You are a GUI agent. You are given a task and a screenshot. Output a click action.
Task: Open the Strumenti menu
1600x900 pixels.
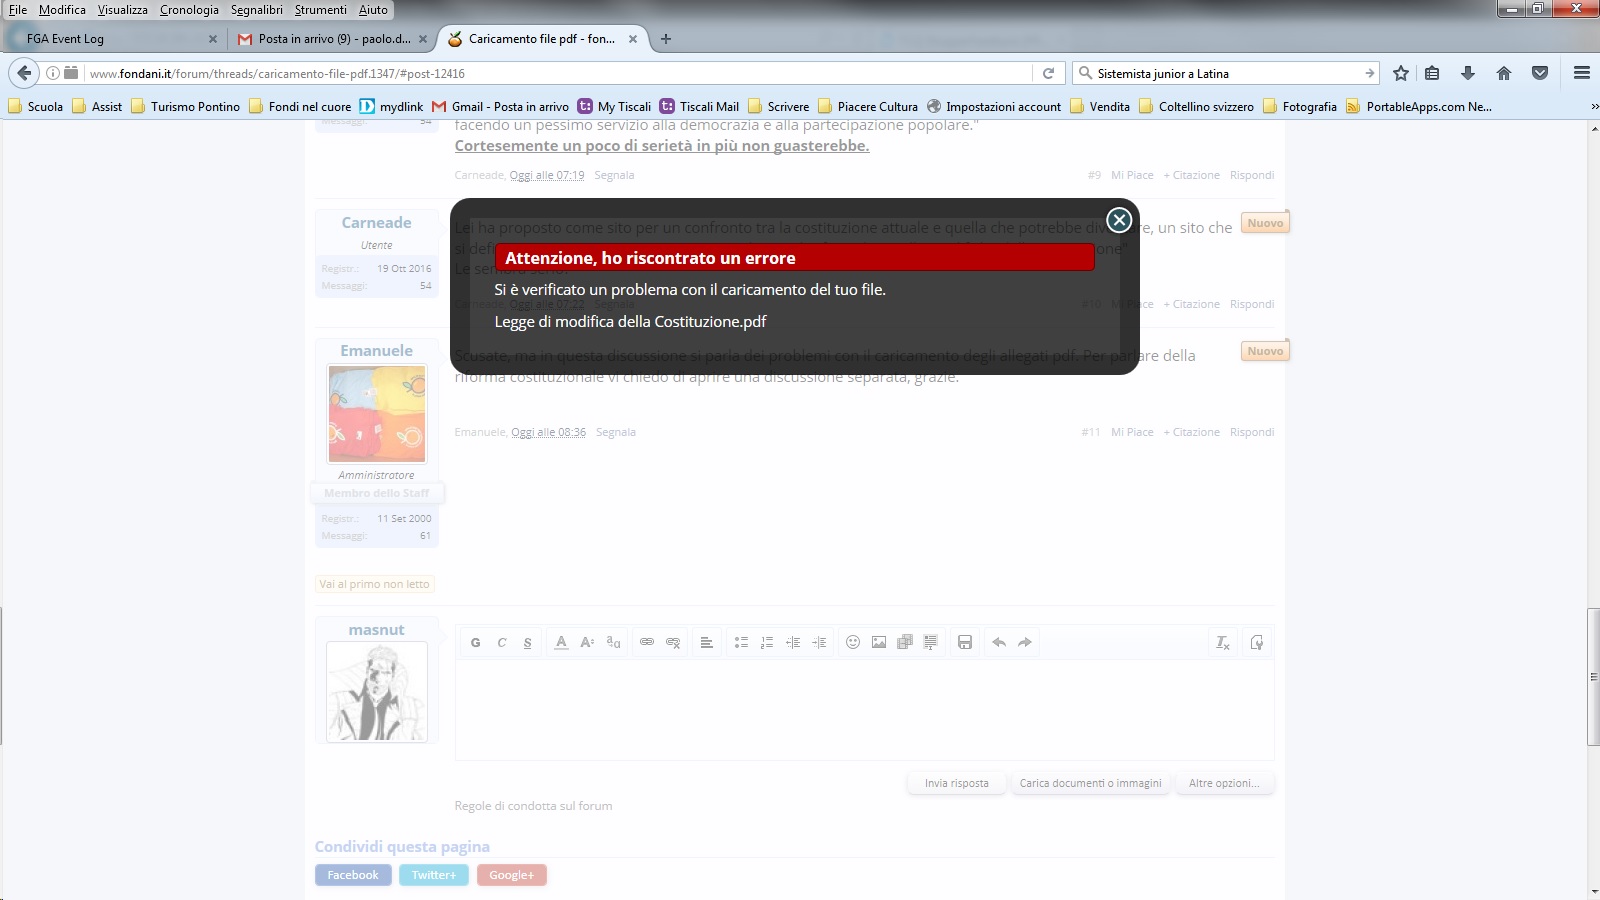[x=321, y=10]
